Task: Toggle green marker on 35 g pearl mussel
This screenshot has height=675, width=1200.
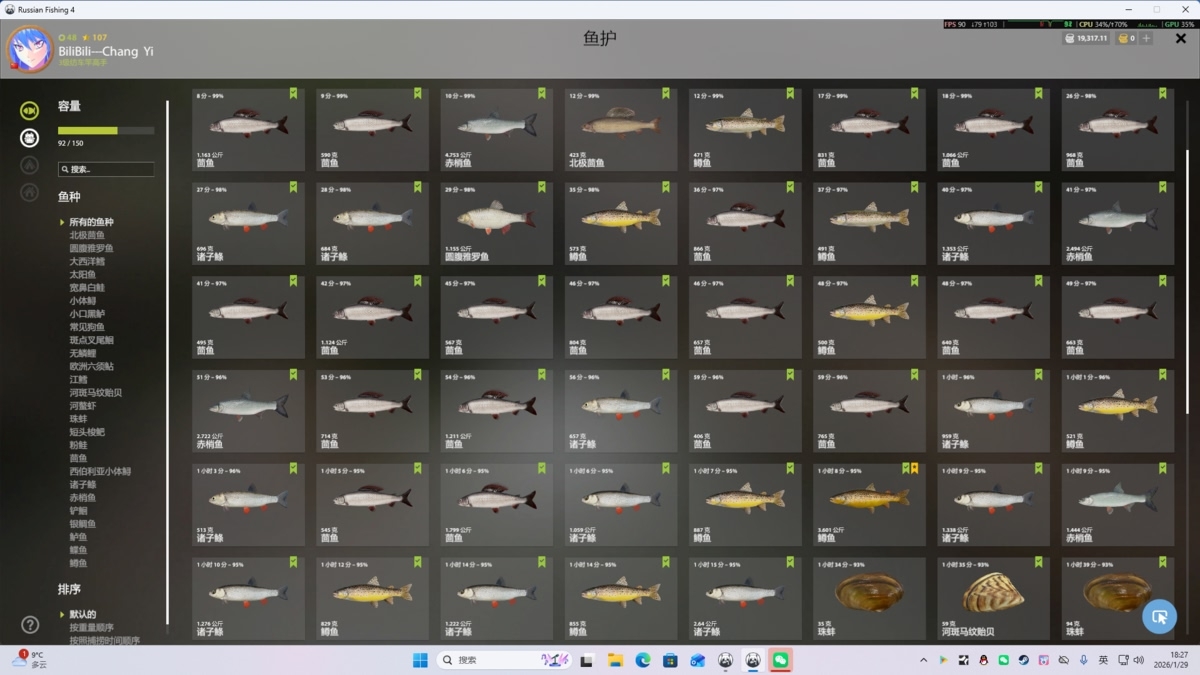Action: pyautogui.click(x=914, y=563)
